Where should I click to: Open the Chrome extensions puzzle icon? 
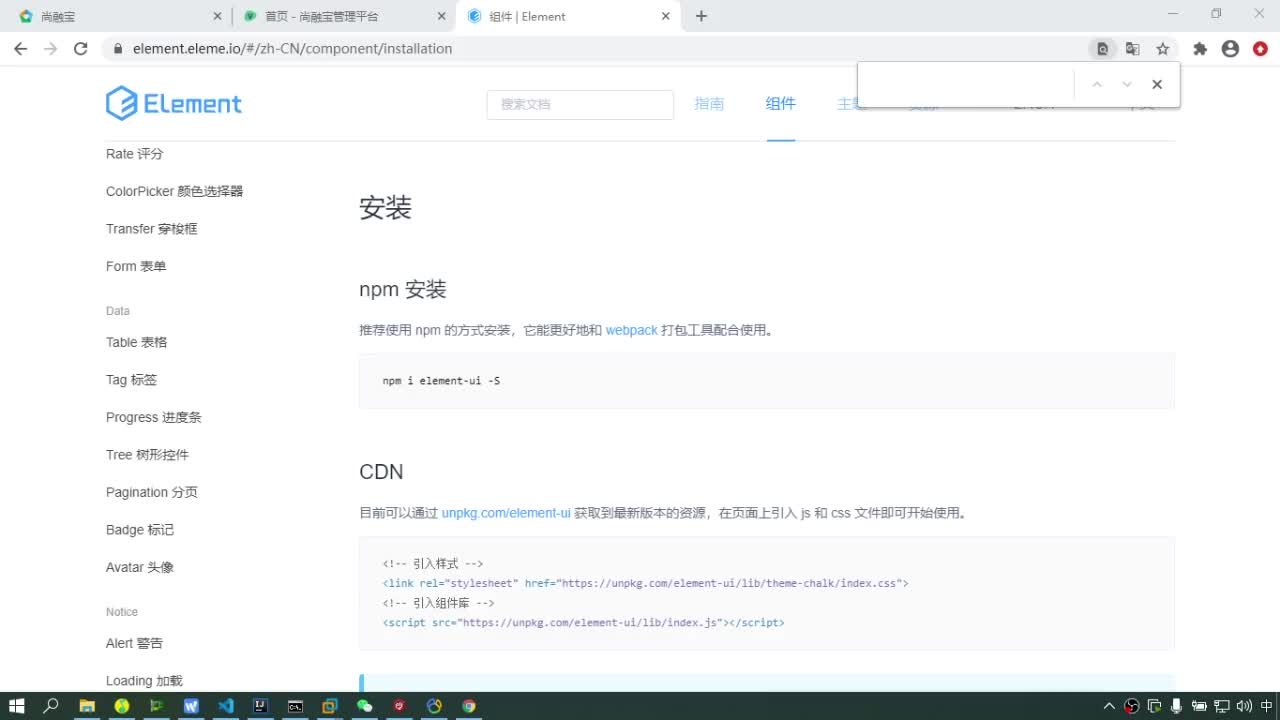(x=1200, y=48)
